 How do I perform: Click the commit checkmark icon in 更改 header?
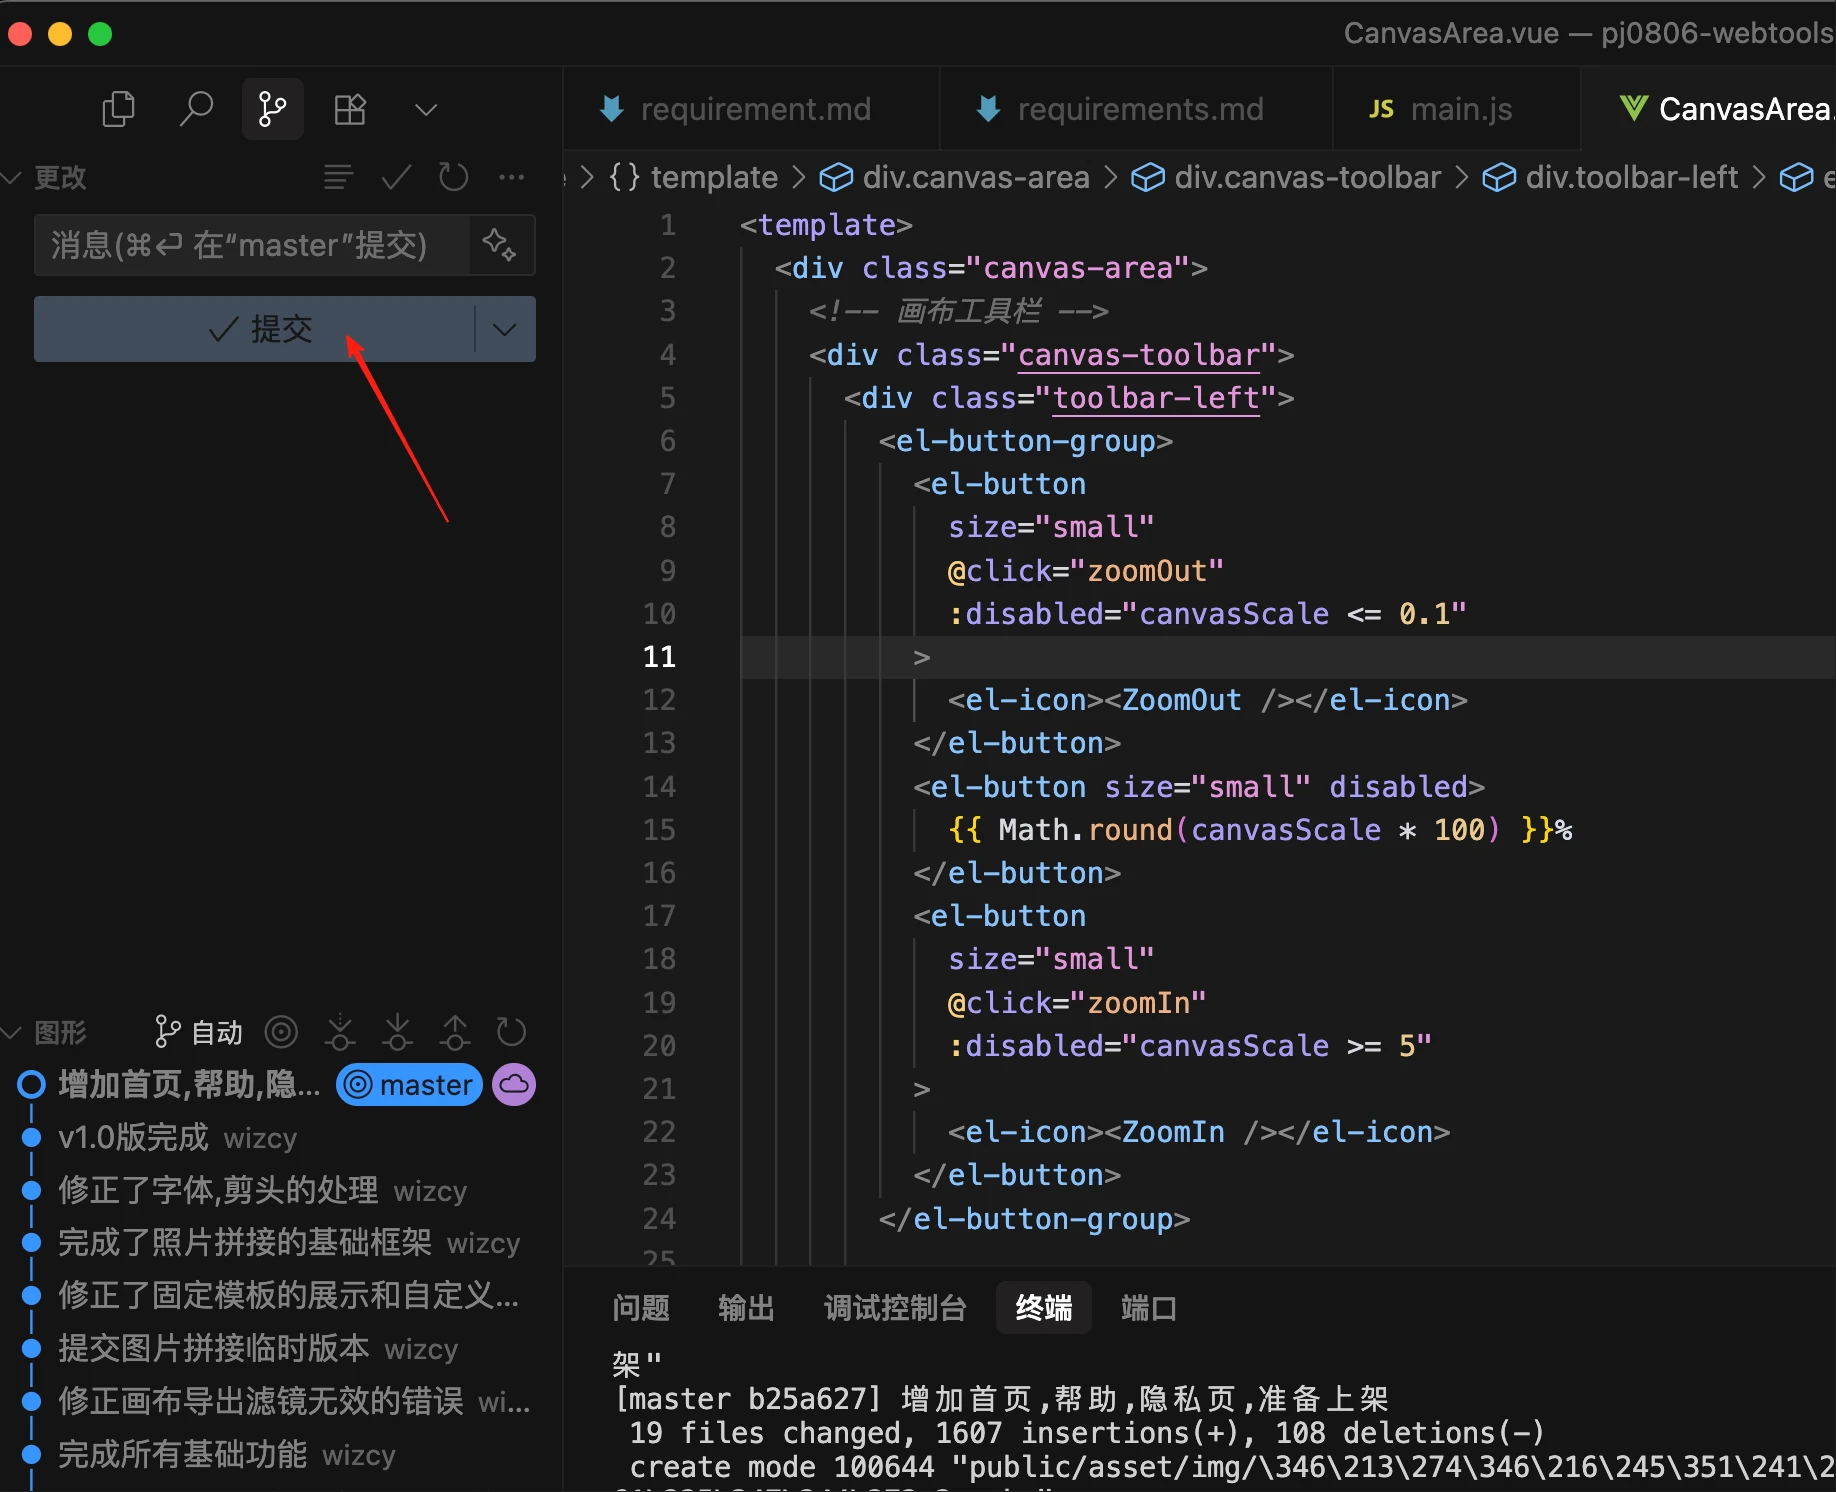pos(396,178)
